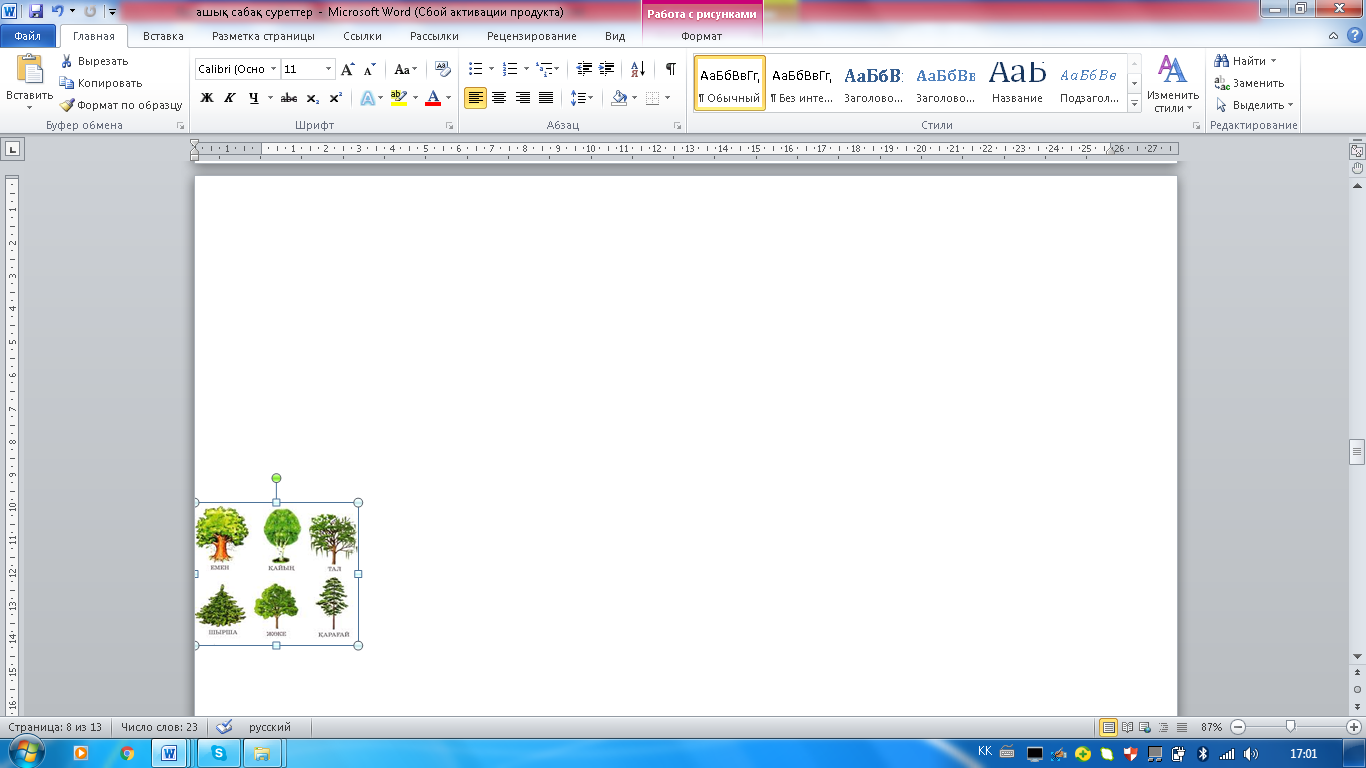Shrink font size with the smaller A icon

369,69
